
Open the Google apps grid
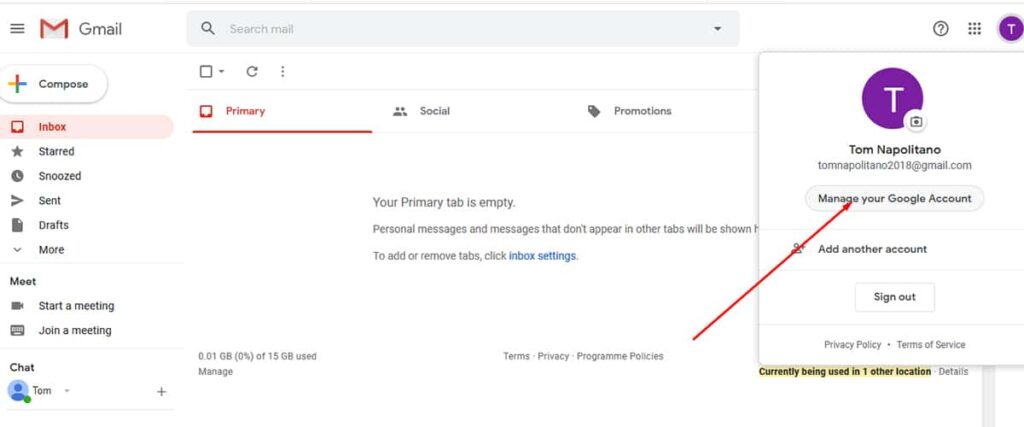pyautogui.click(x=974, y=29)
